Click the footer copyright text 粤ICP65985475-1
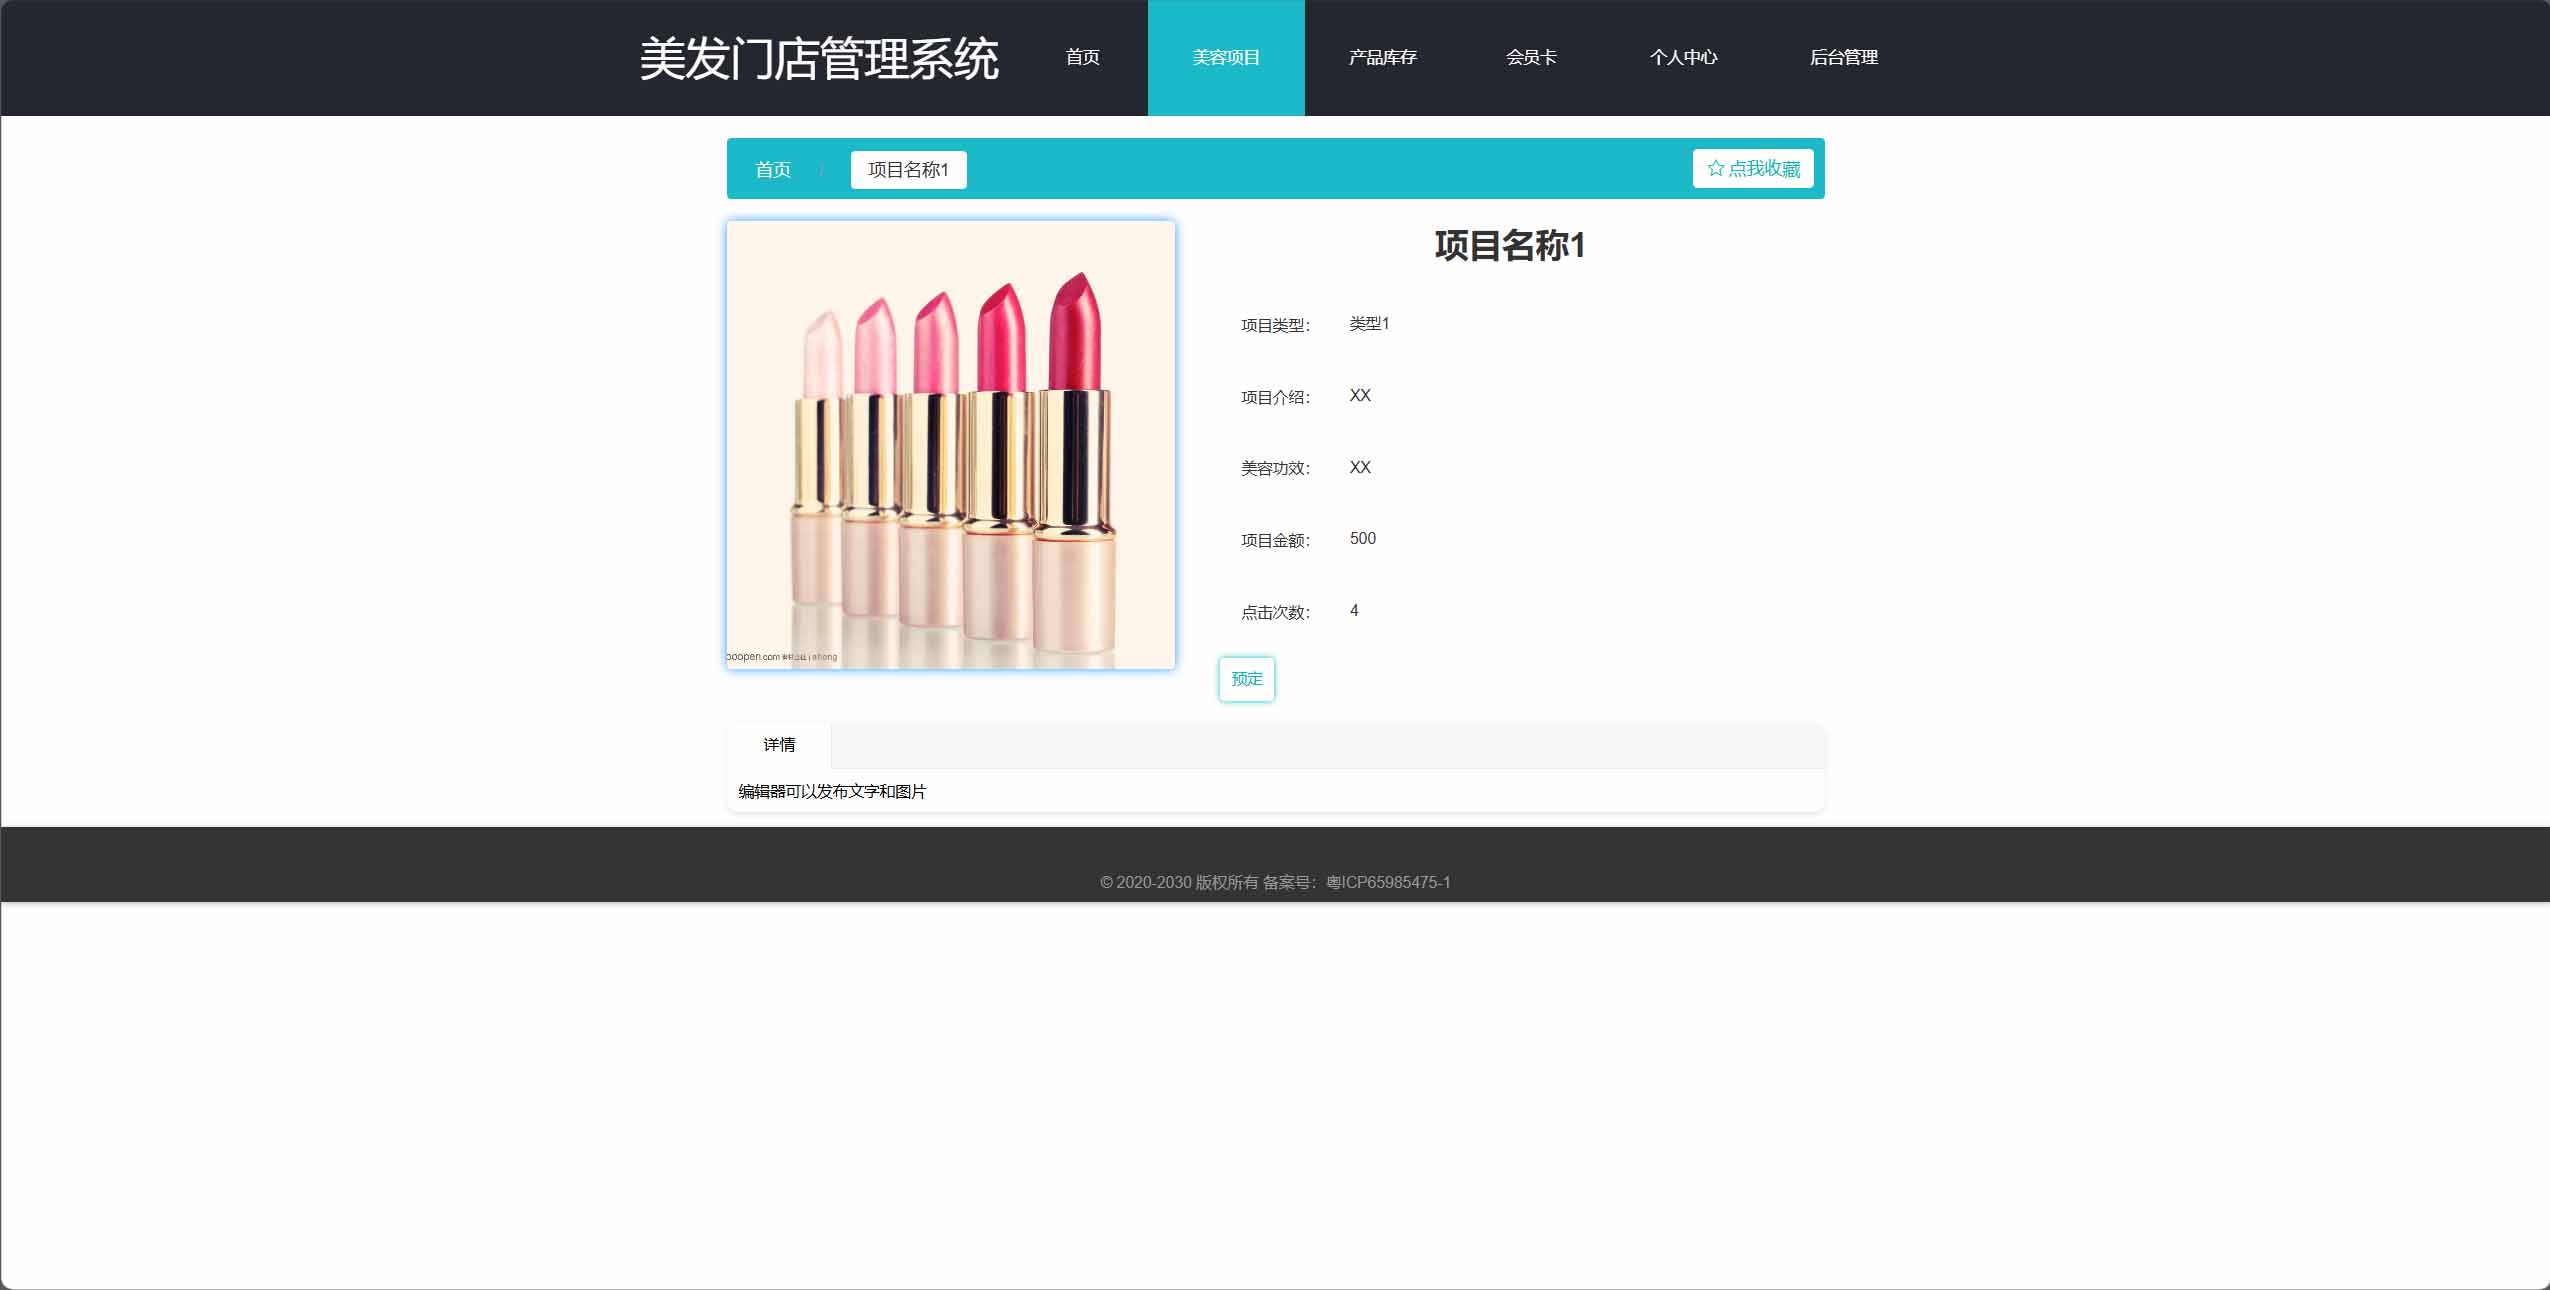 tap(1388, 882)
